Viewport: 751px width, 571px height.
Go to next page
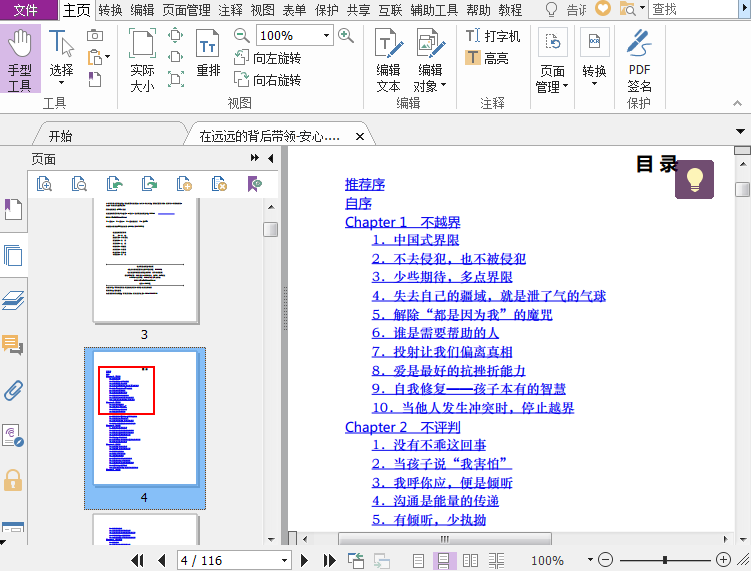(x=304, y=560)
